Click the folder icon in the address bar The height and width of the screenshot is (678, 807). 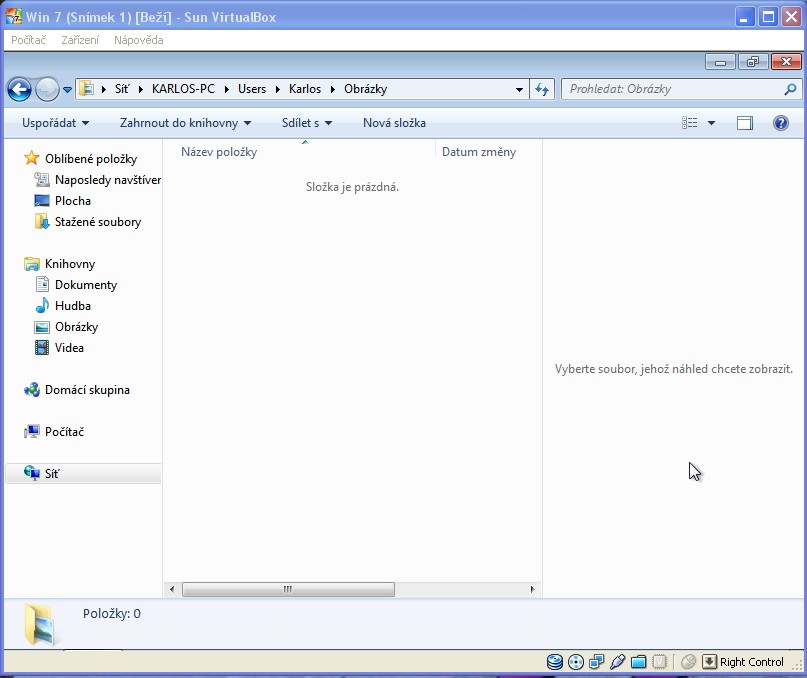86,89
